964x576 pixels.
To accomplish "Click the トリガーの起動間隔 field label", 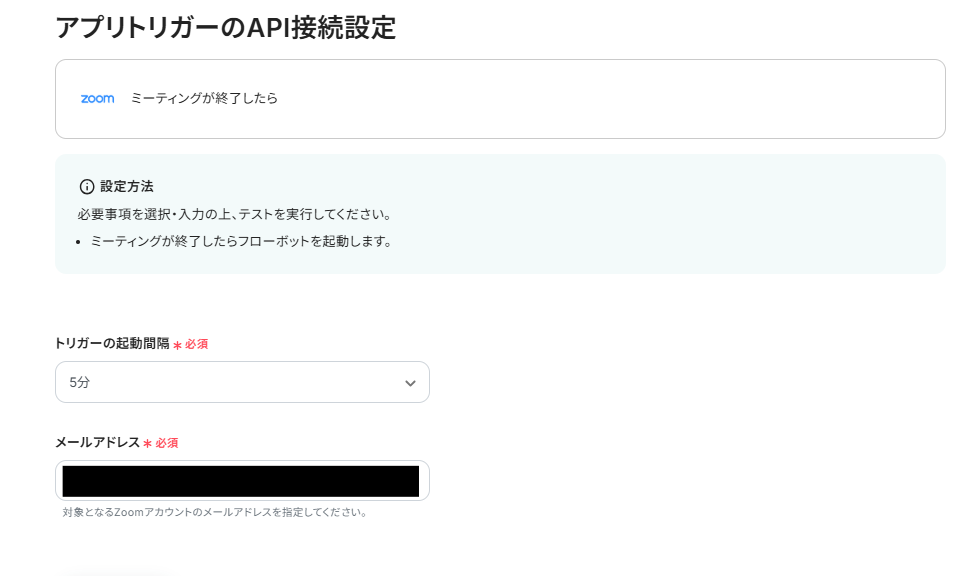I will click(x=111, y=344).
